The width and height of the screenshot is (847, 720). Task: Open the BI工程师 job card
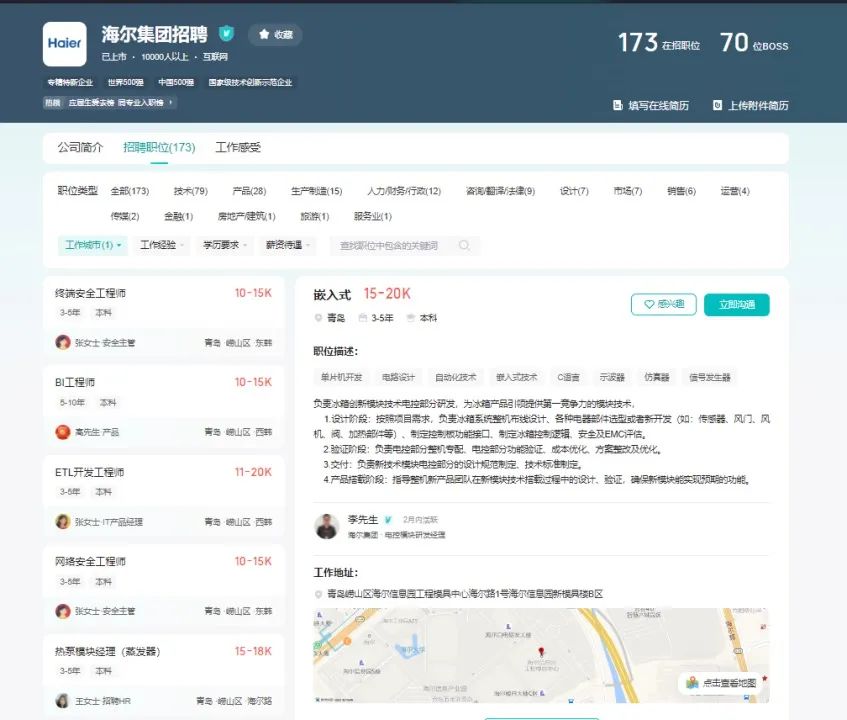(163, 407)
